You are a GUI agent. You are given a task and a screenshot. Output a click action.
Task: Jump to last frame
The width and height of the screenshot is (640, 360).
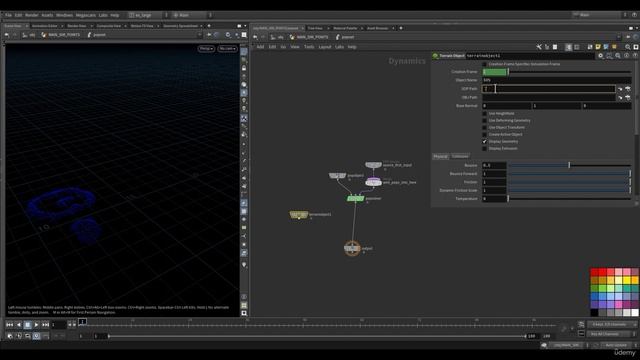pyautogui.click(x=45, y=325)
